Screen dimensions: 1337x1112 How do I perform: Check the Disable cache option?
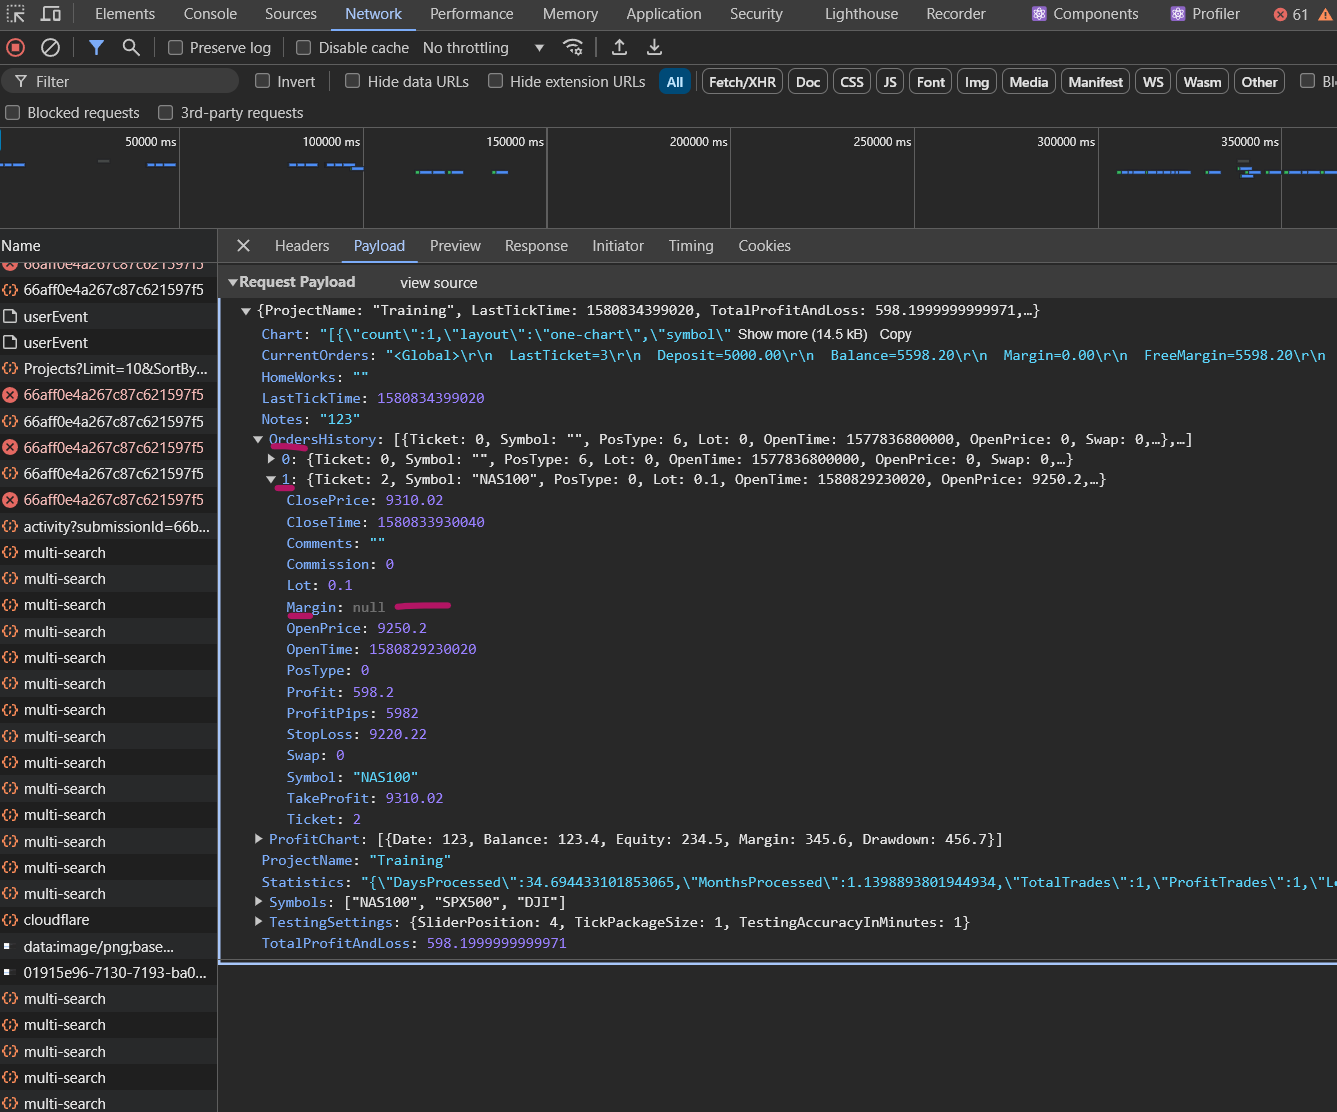pos(304,48)
